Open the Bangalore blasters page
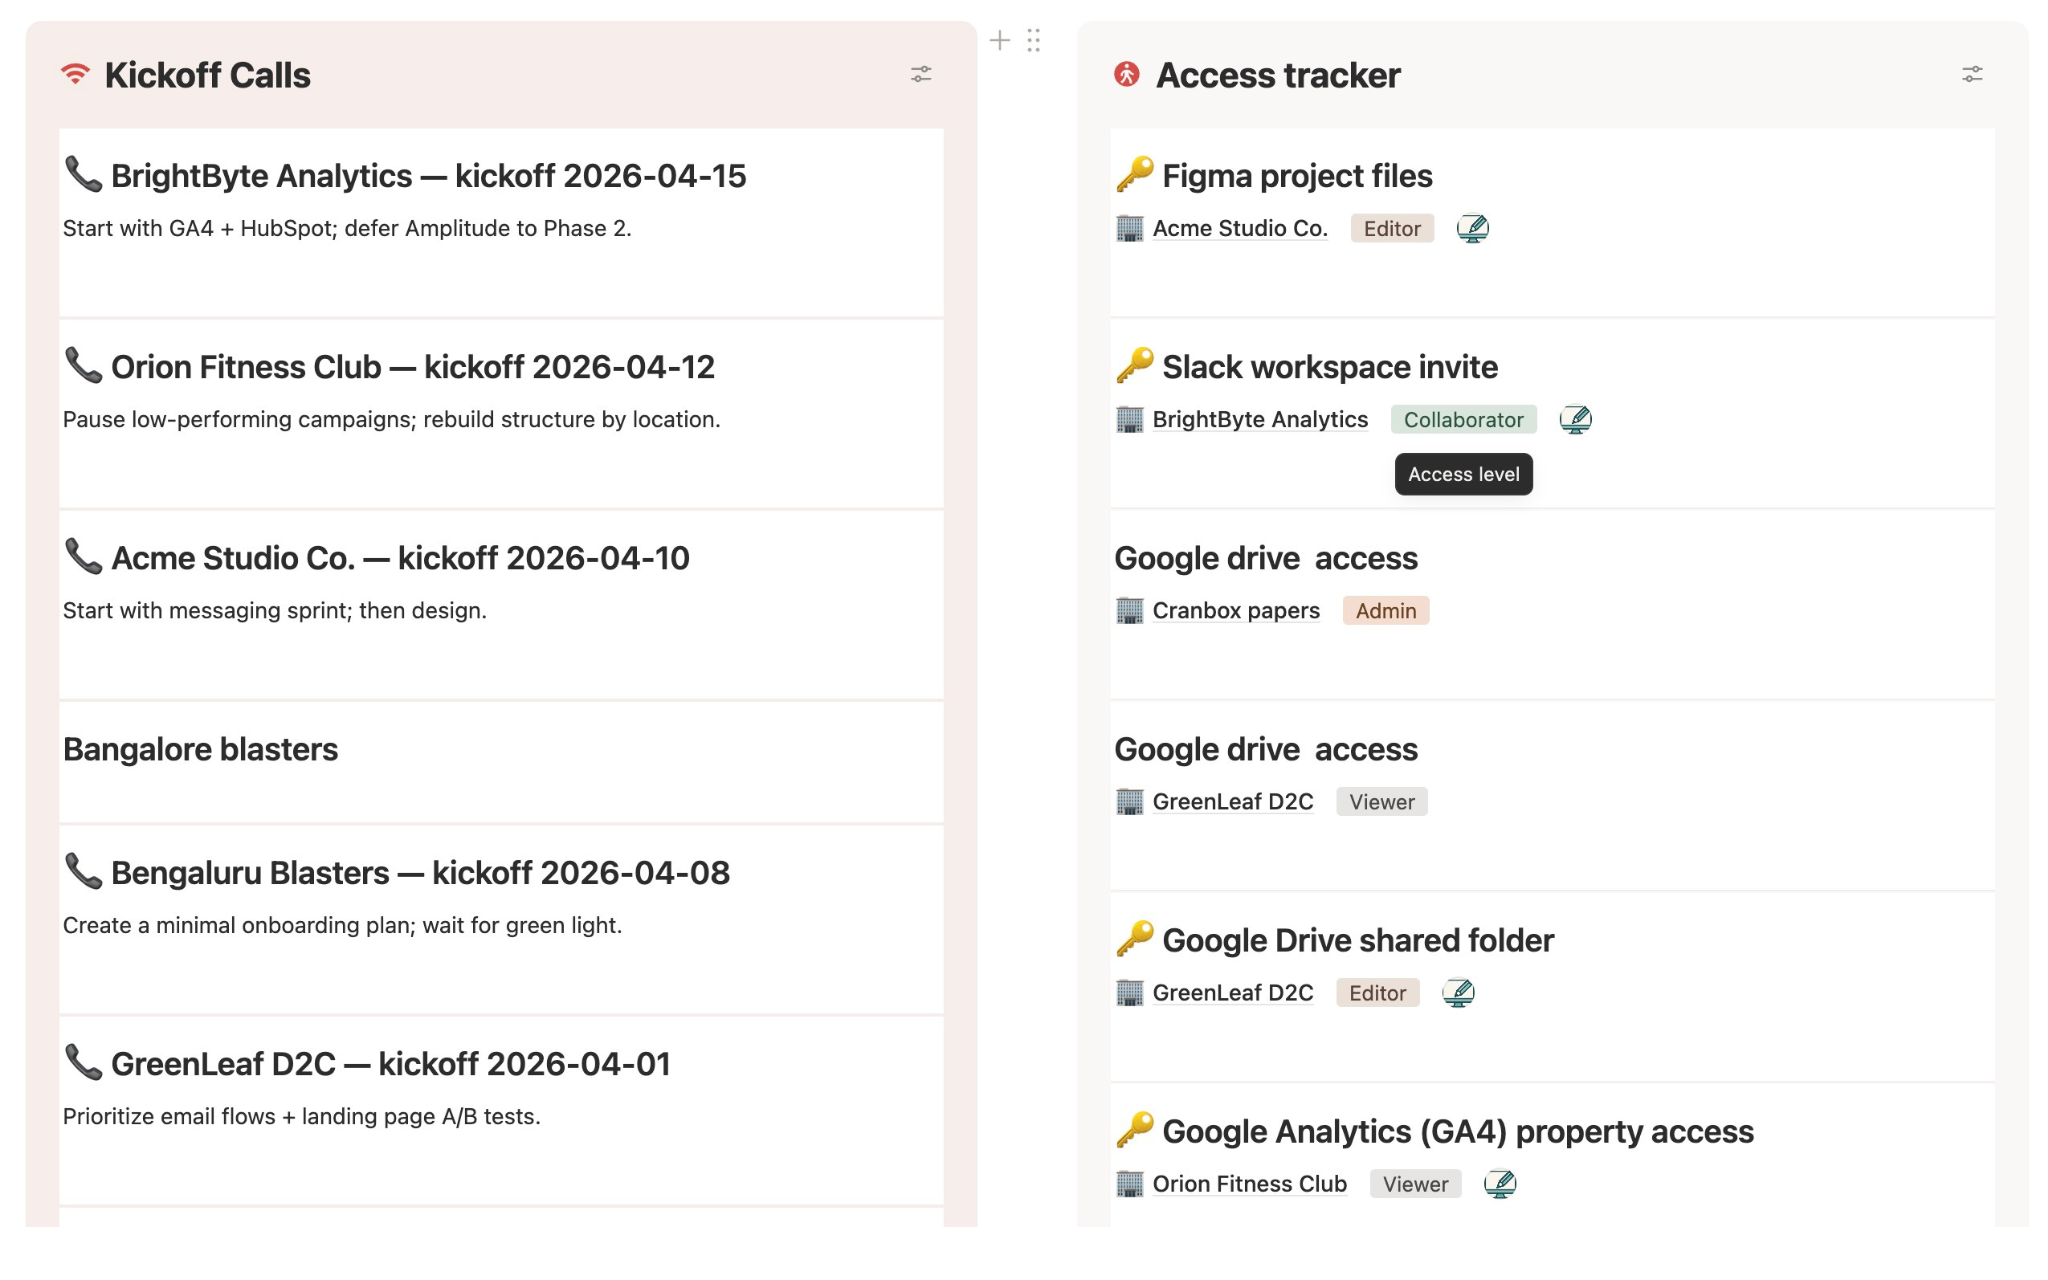This screenshot has width=2048, height=1280. (x=201, y=749)
